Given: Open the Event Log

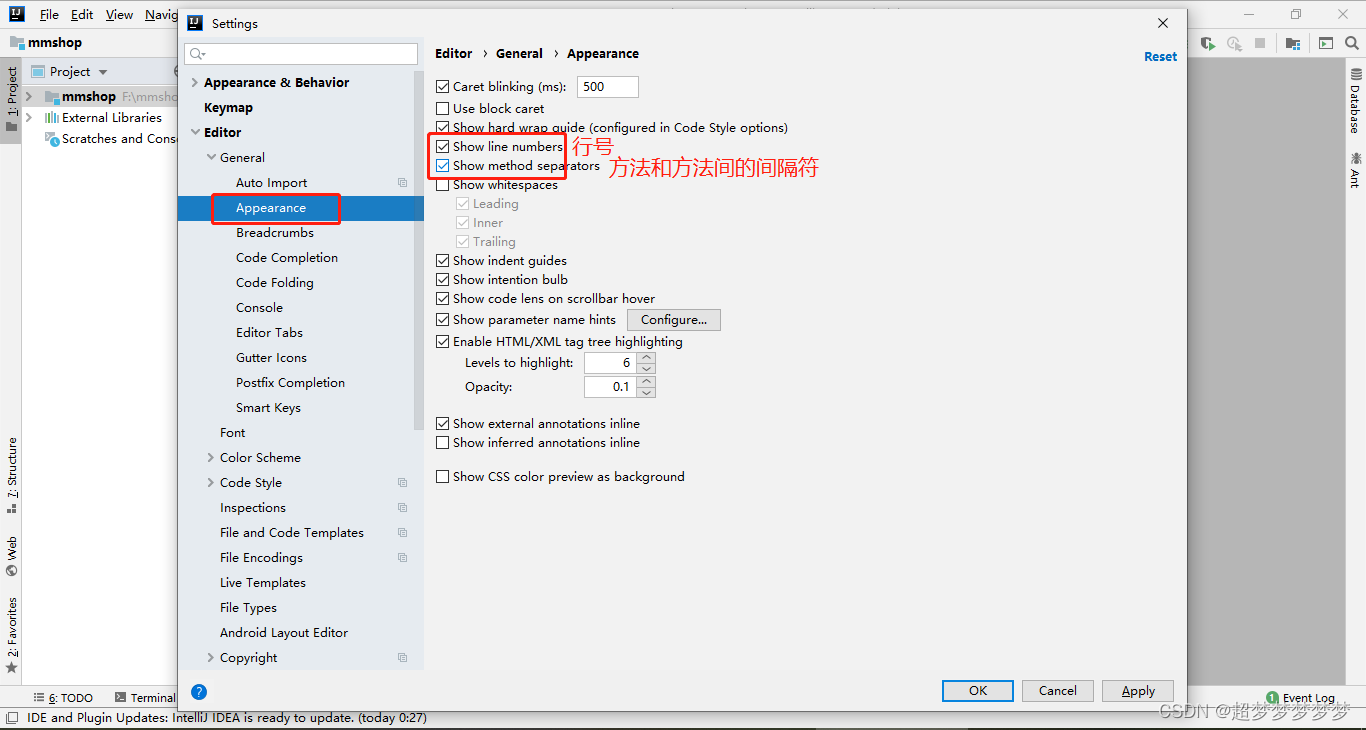Looking at the screenshot, I should (1300, 698).
